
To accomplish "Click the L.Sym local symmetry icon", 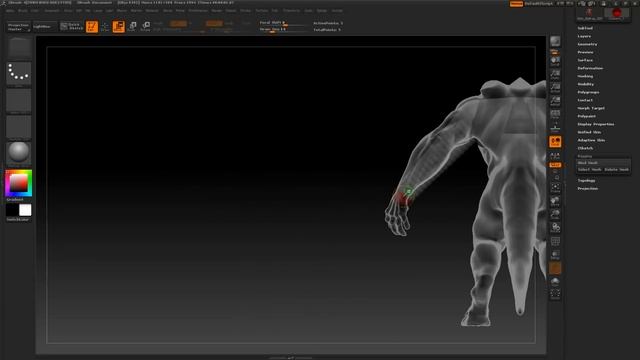I will (x=555, y=156).
